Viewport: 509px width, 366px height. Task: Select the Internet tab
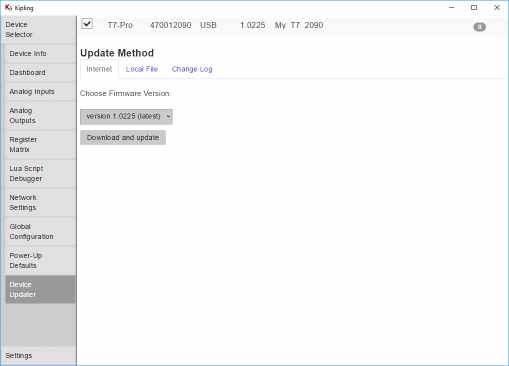99,69
